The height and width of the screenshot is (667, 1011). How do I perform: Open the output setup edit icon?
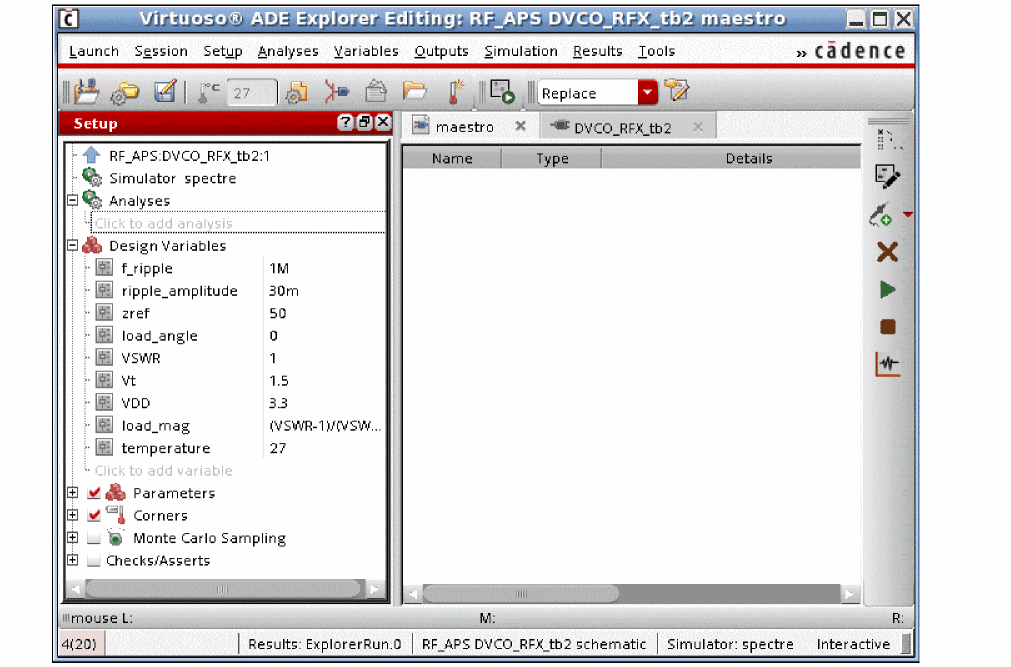887,177
